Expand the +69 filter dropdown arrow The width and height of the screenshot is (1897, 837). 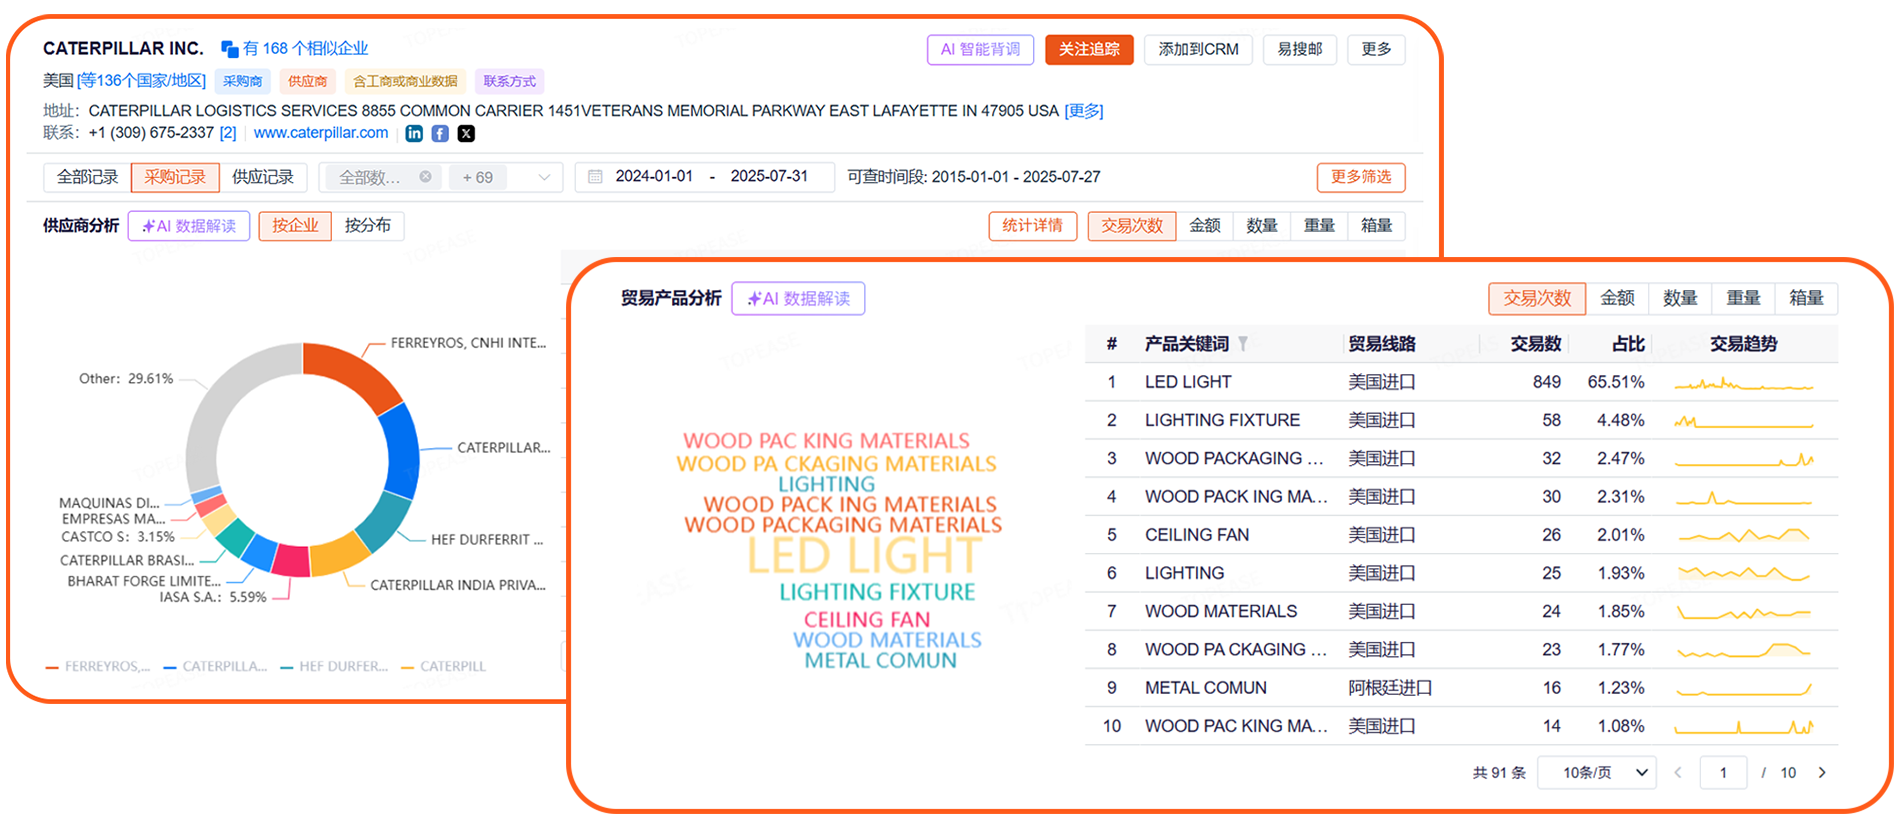point(544,177)
